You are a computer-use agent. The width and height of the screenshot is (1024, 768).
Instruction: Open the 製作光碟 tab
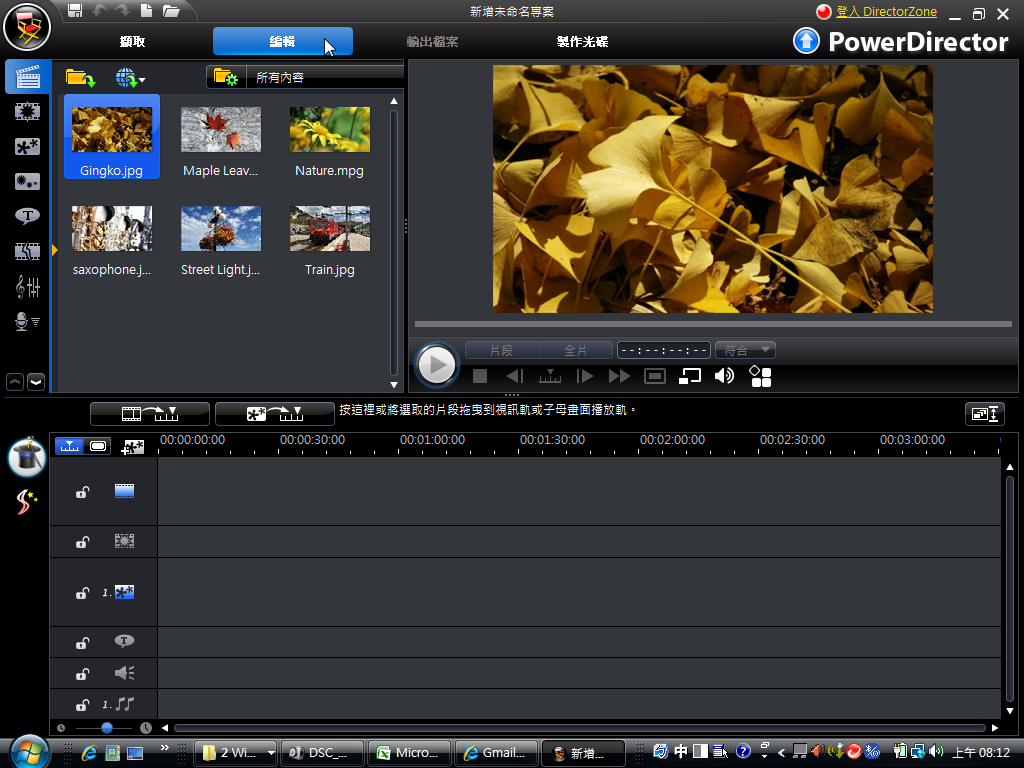pos(582,42)
